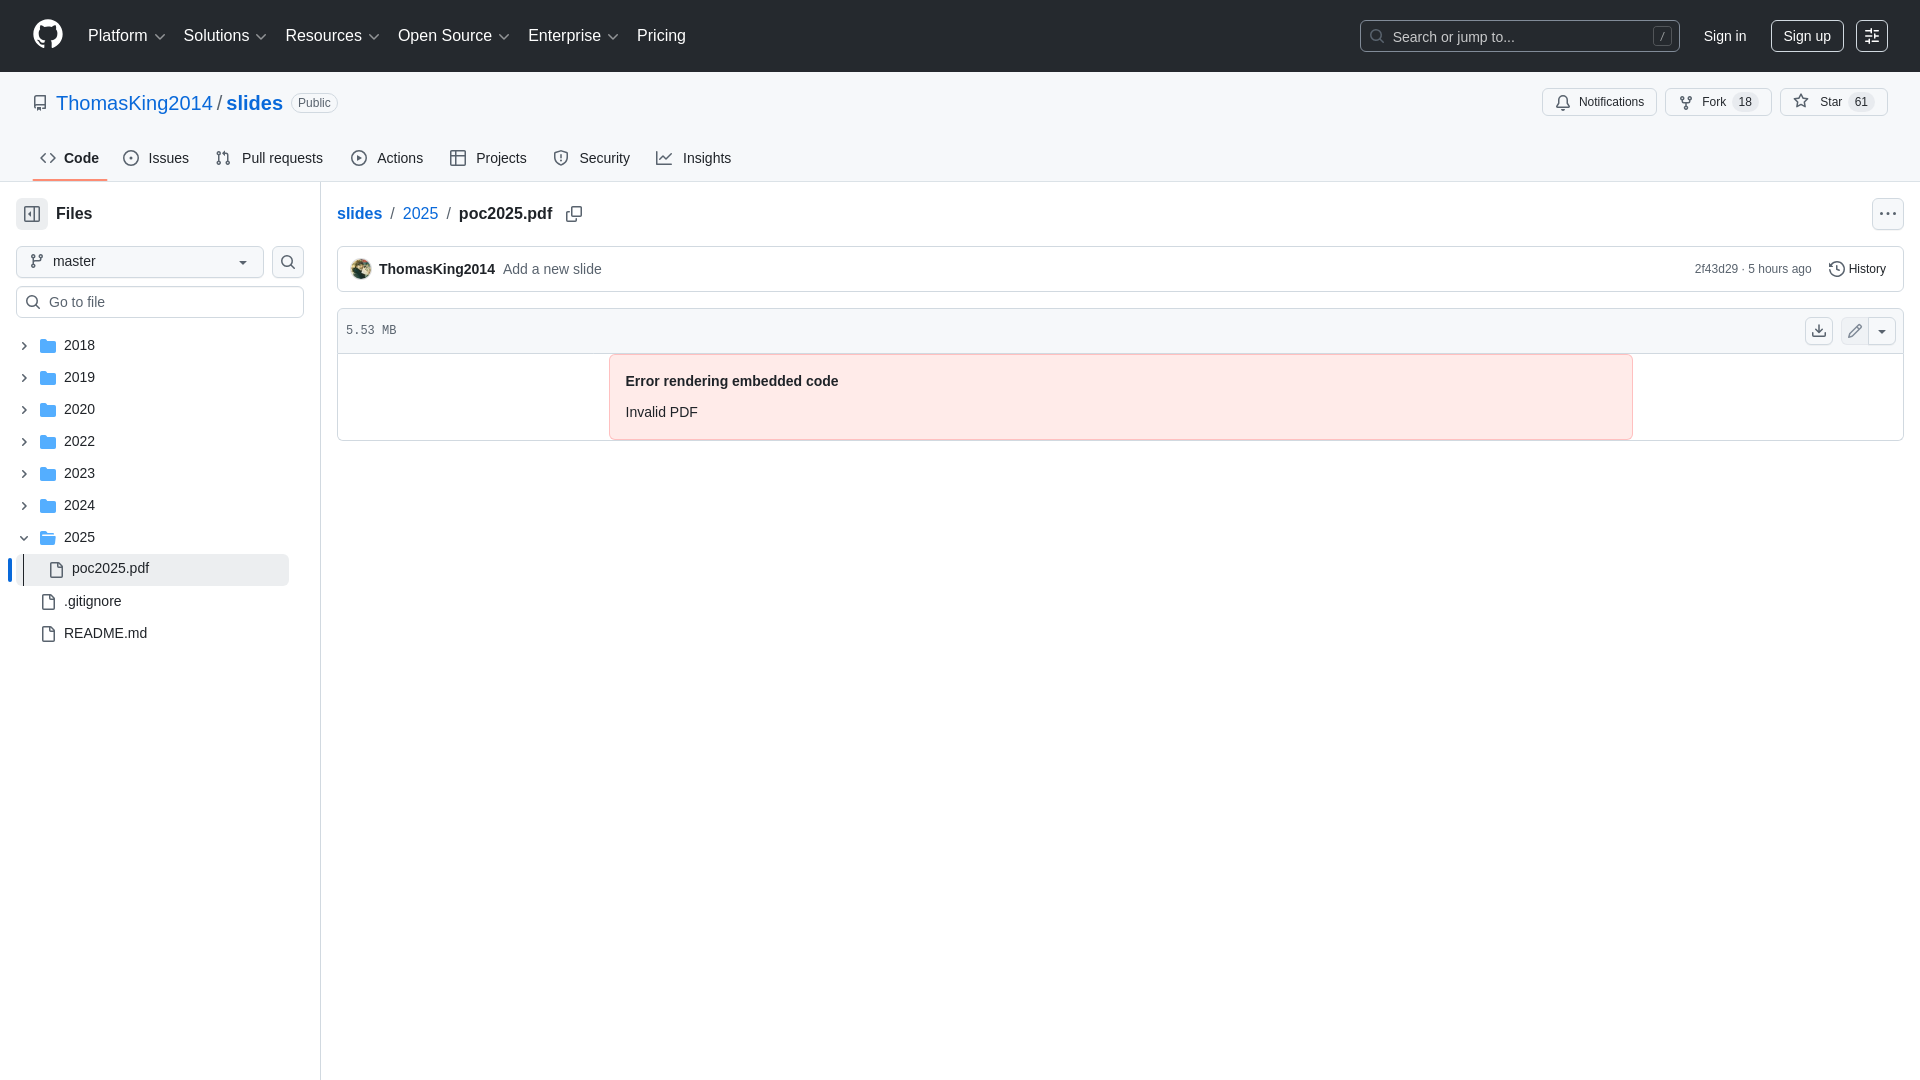Open the edit file pencil icon
The width and height of the screenshot is (1920, 1080).
(x=1854, y=330)
